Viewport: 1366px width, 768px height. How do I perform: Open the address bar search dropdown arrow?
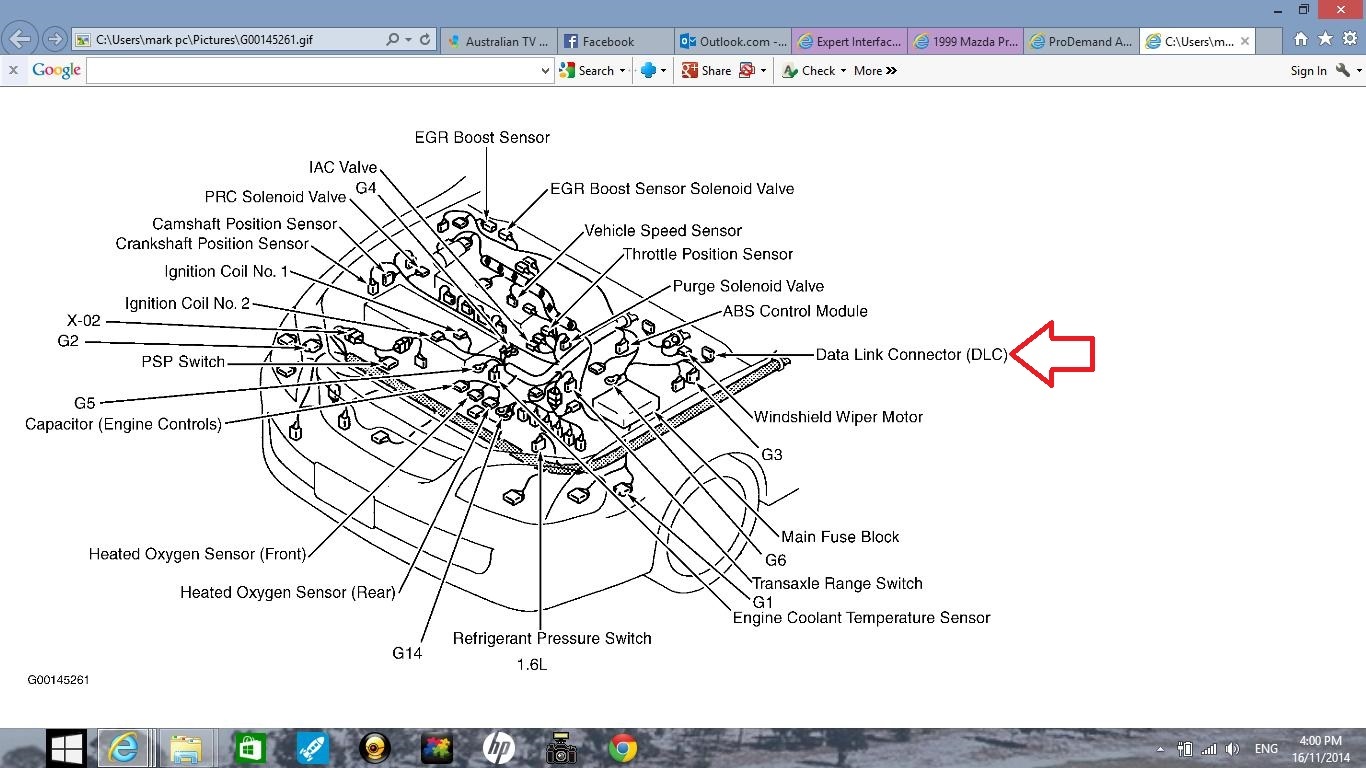point(408,40)
